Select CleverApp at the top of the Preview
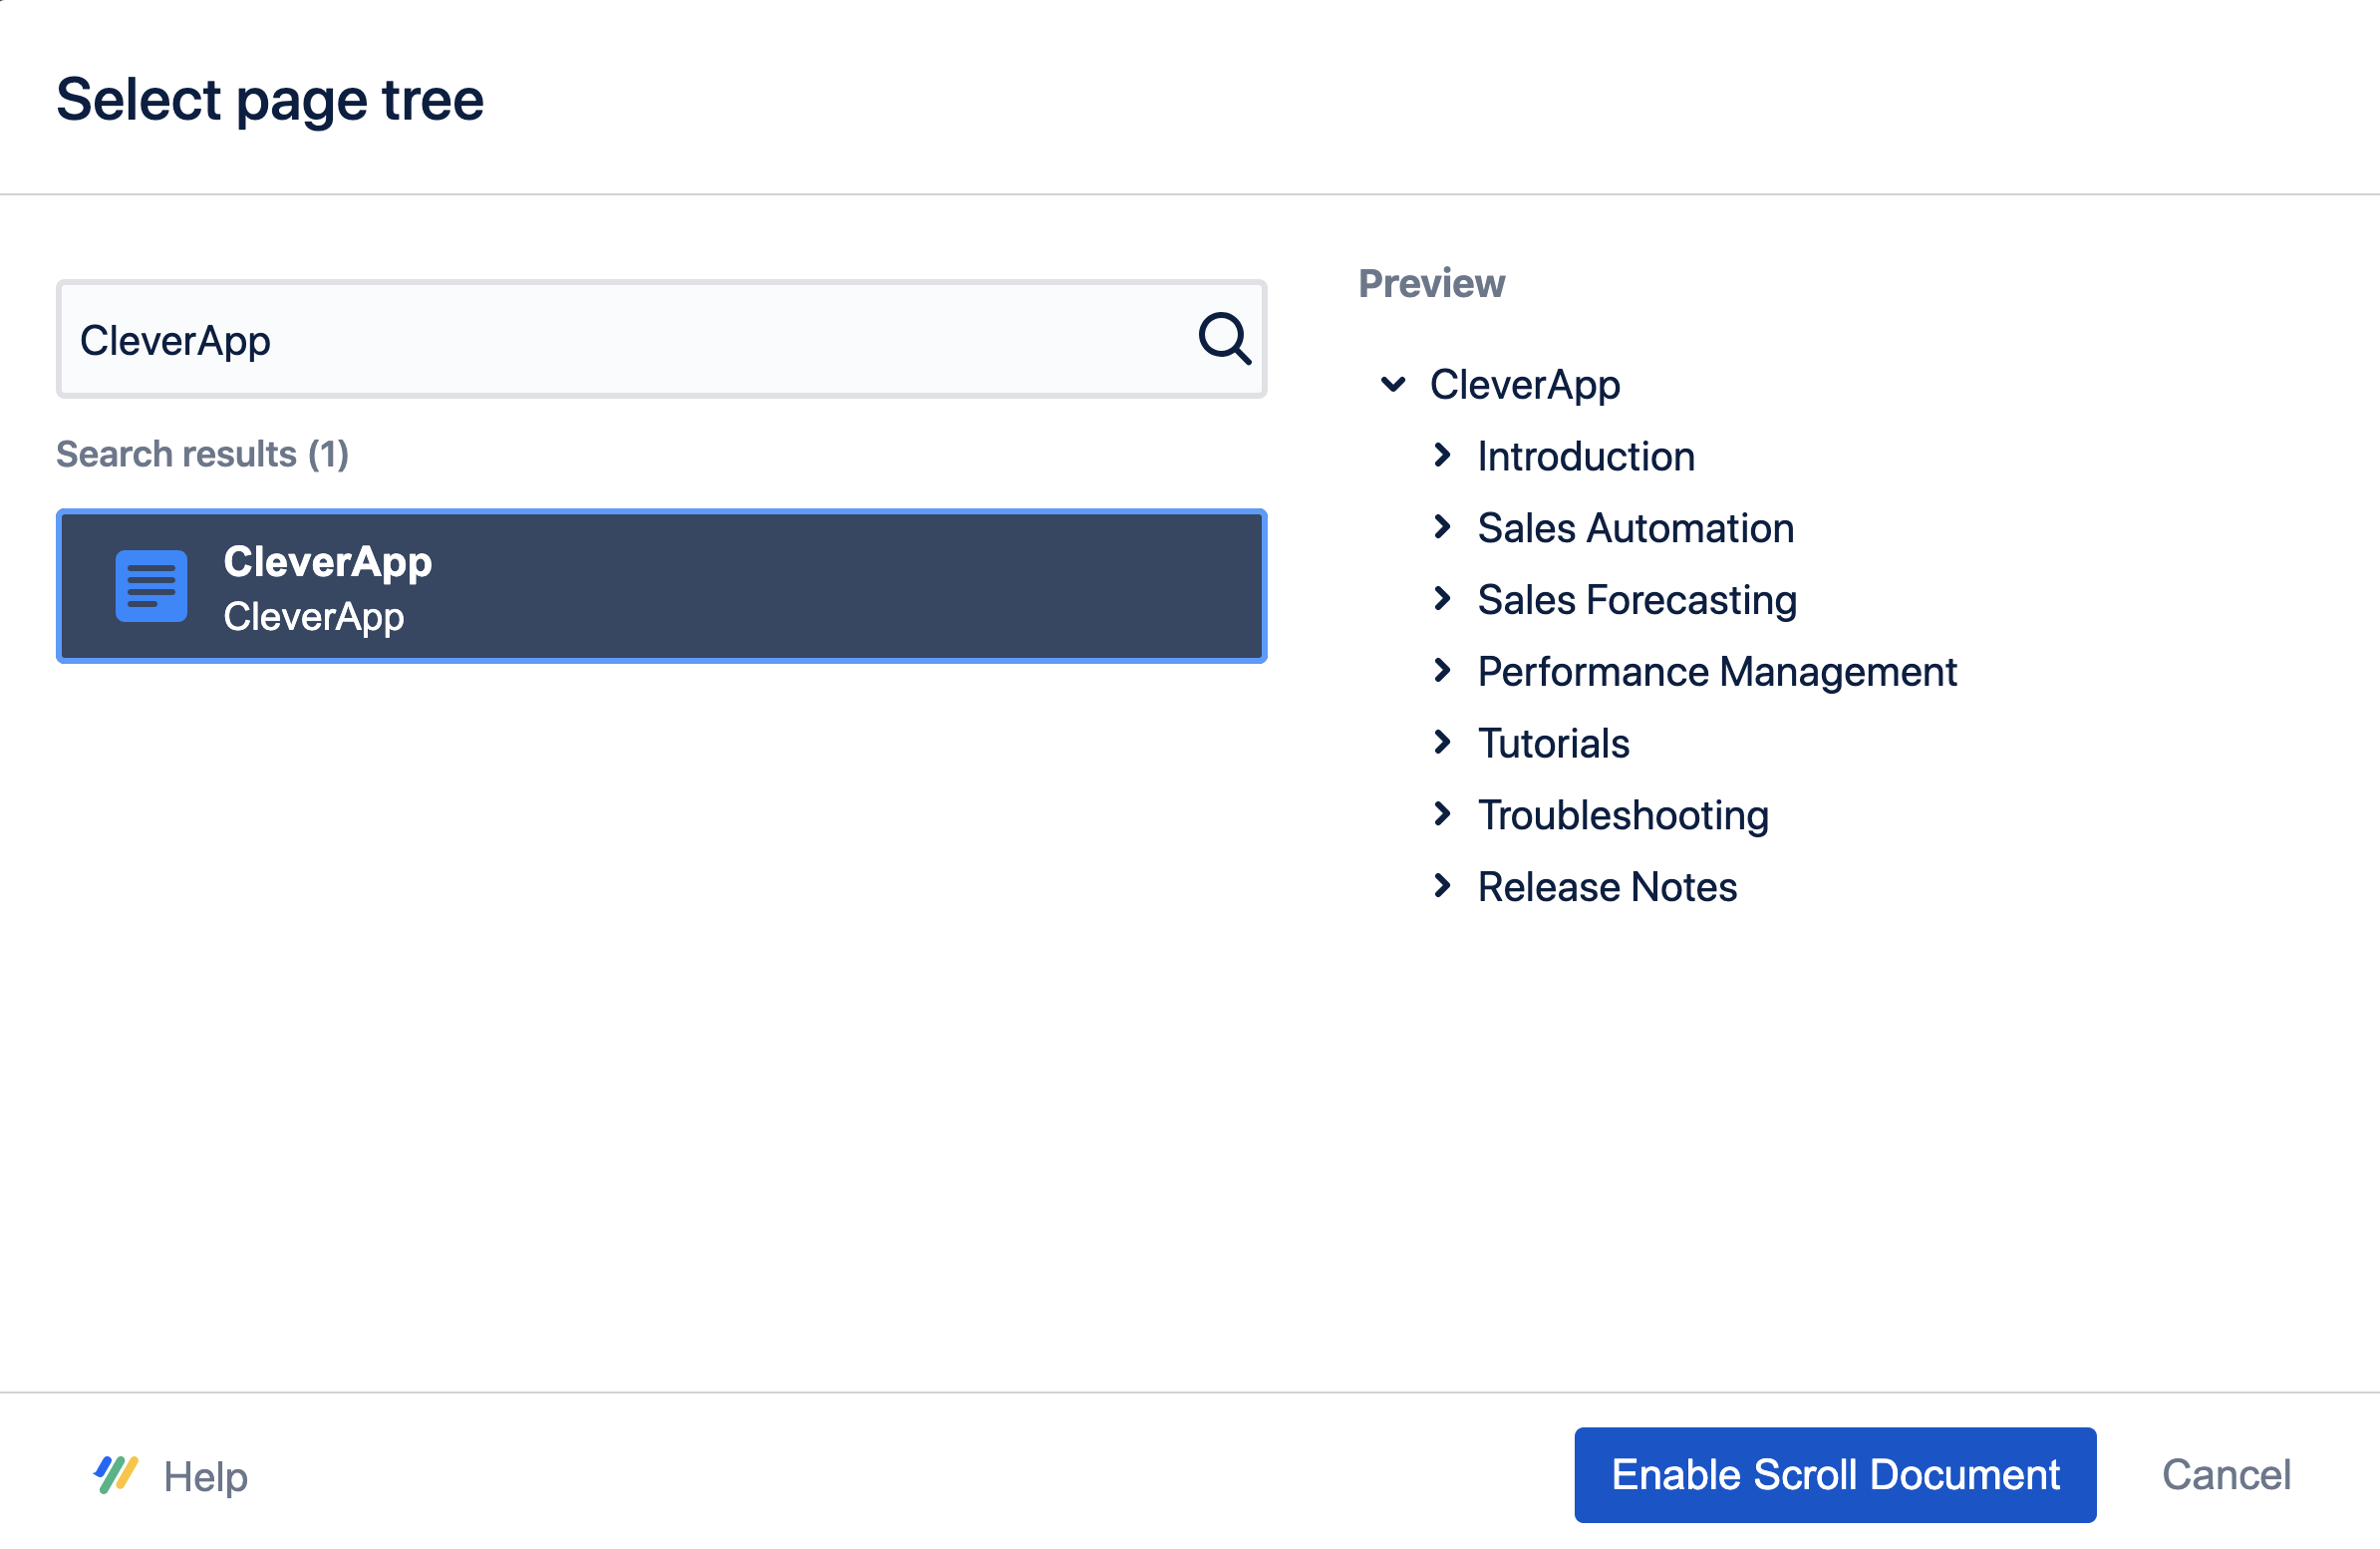The width and height of the screenshot is (2380, 1549). pyautogui.click(x=1525, y=385)
